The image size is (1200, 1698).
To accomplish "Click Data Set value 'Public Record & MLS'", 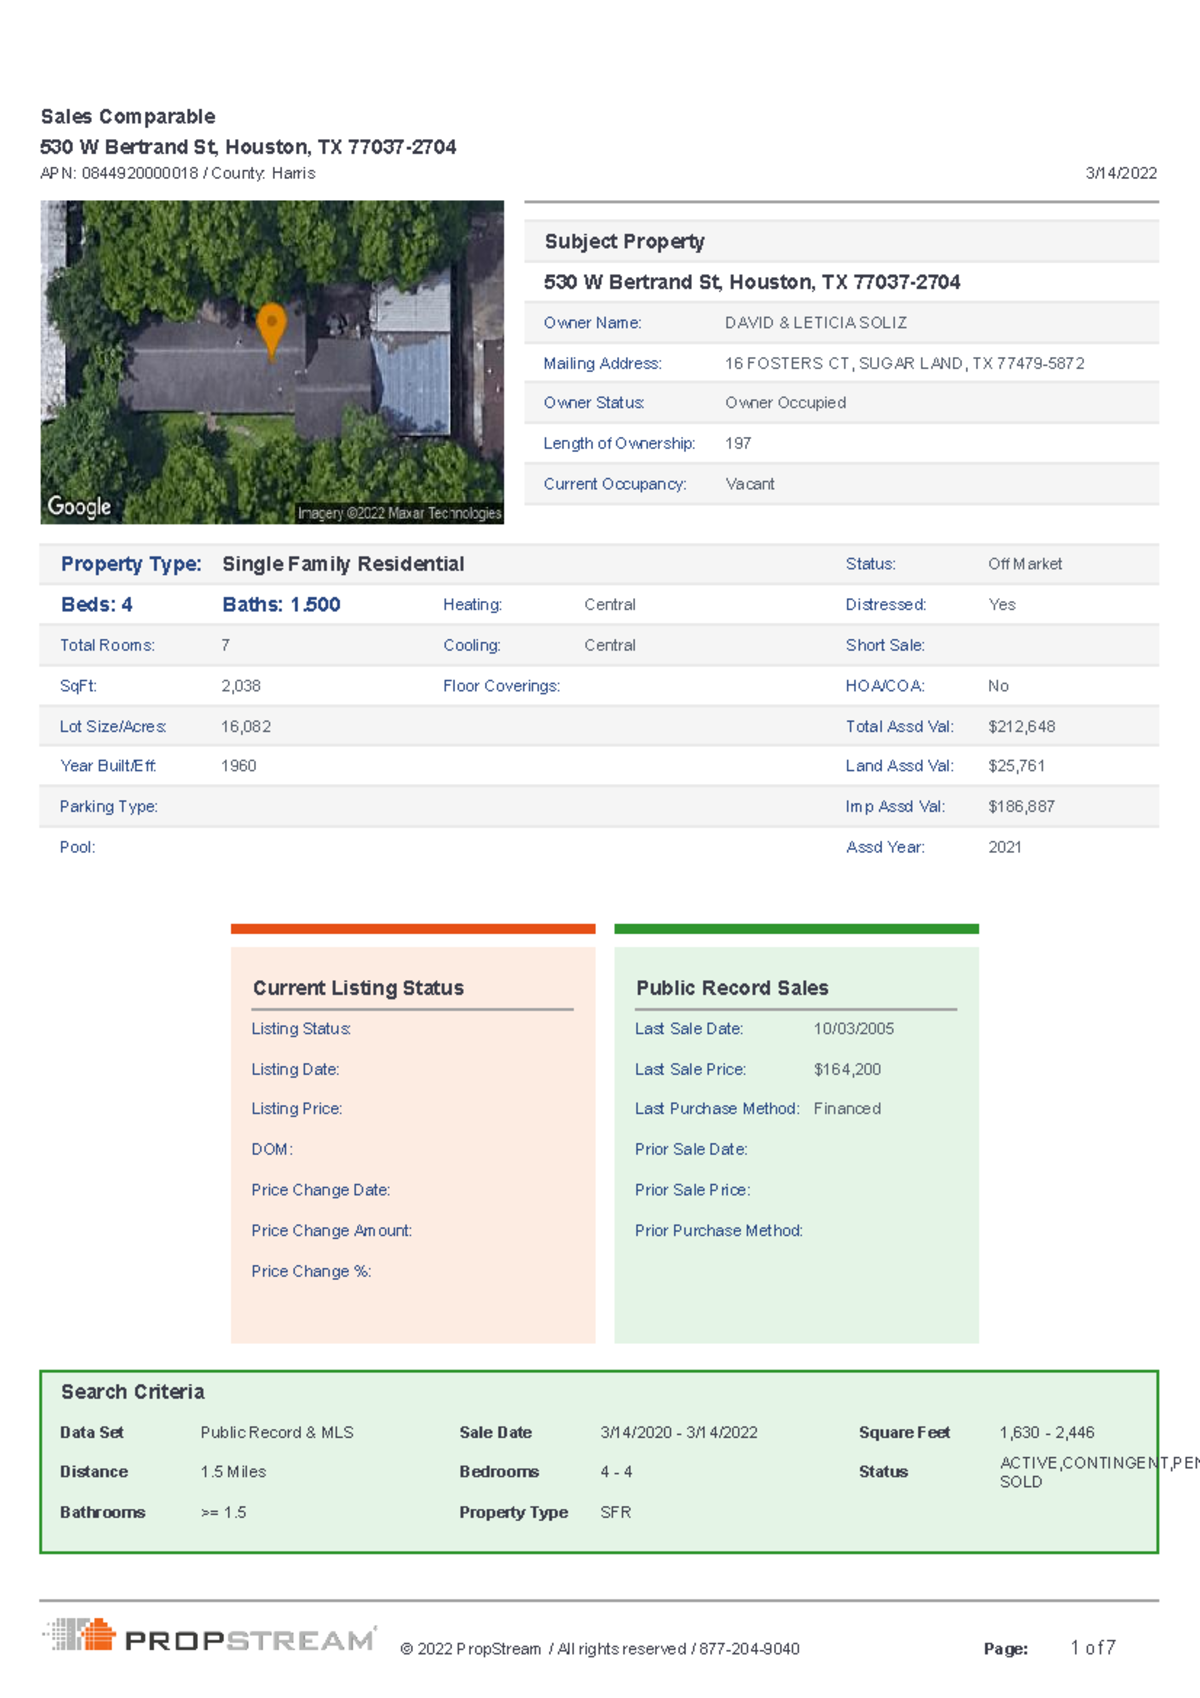I will (277, 1433).
